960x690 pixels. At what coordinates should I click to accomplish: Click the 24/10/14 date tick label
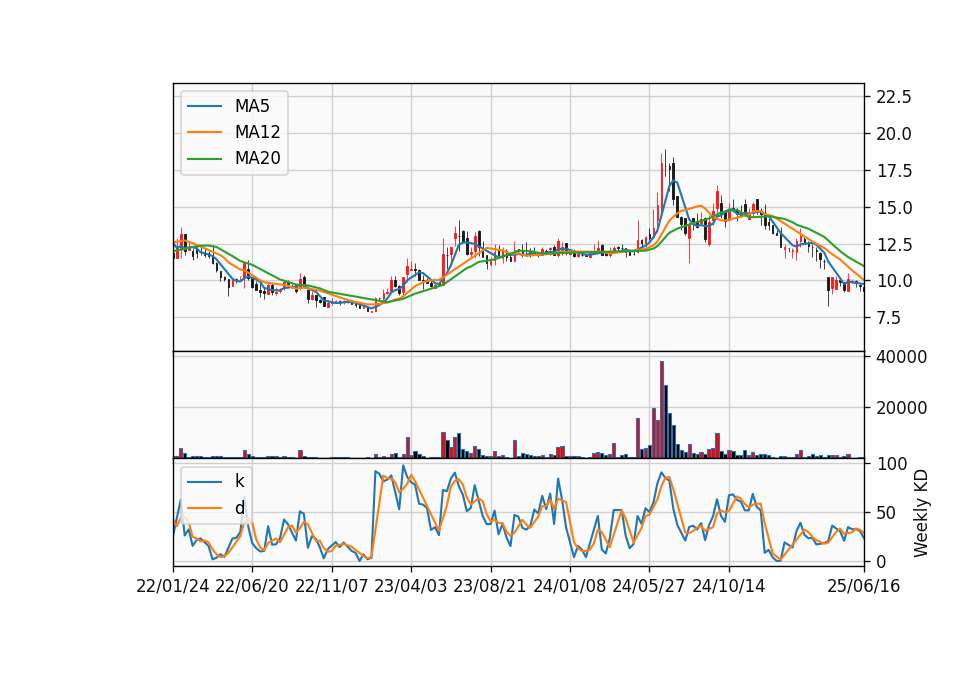tap(729, 586)
